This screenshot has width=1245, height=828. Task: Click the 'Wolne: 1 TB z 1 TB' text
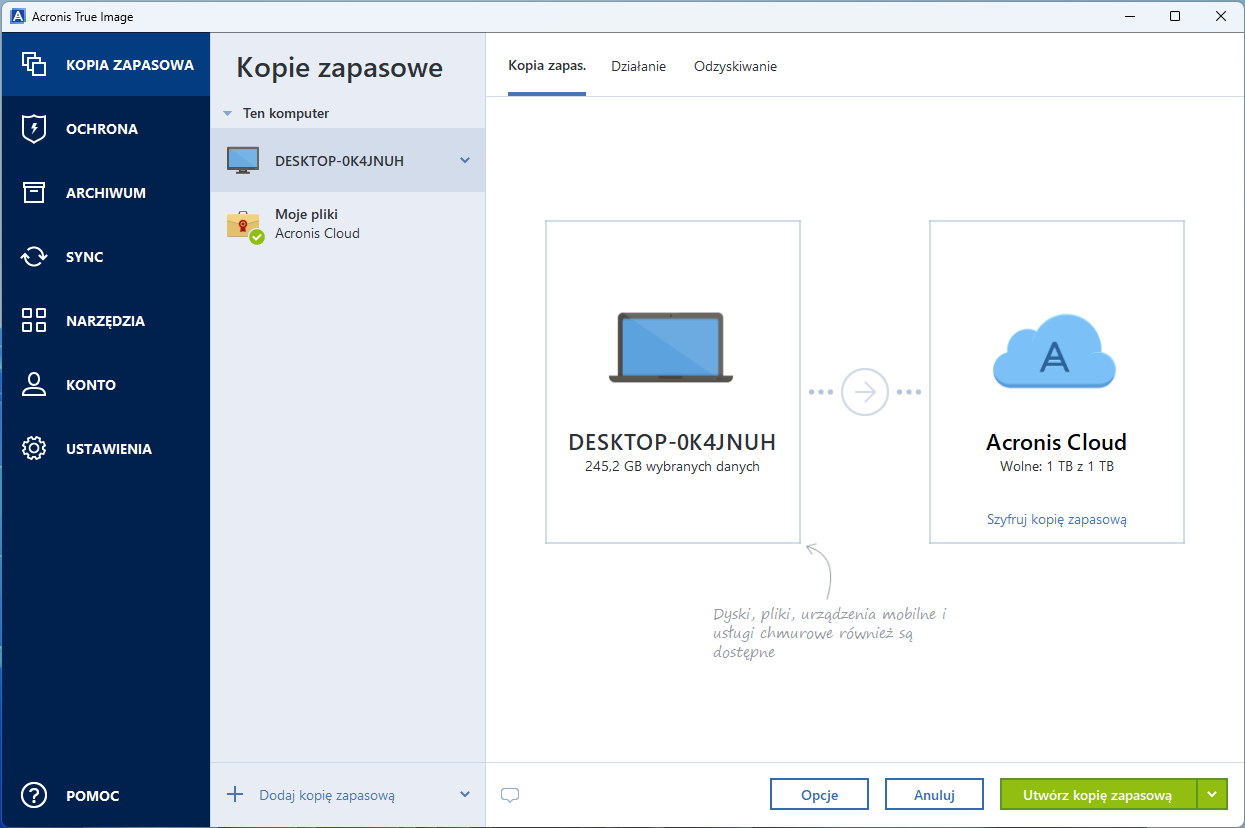(x=1057, y=466)
